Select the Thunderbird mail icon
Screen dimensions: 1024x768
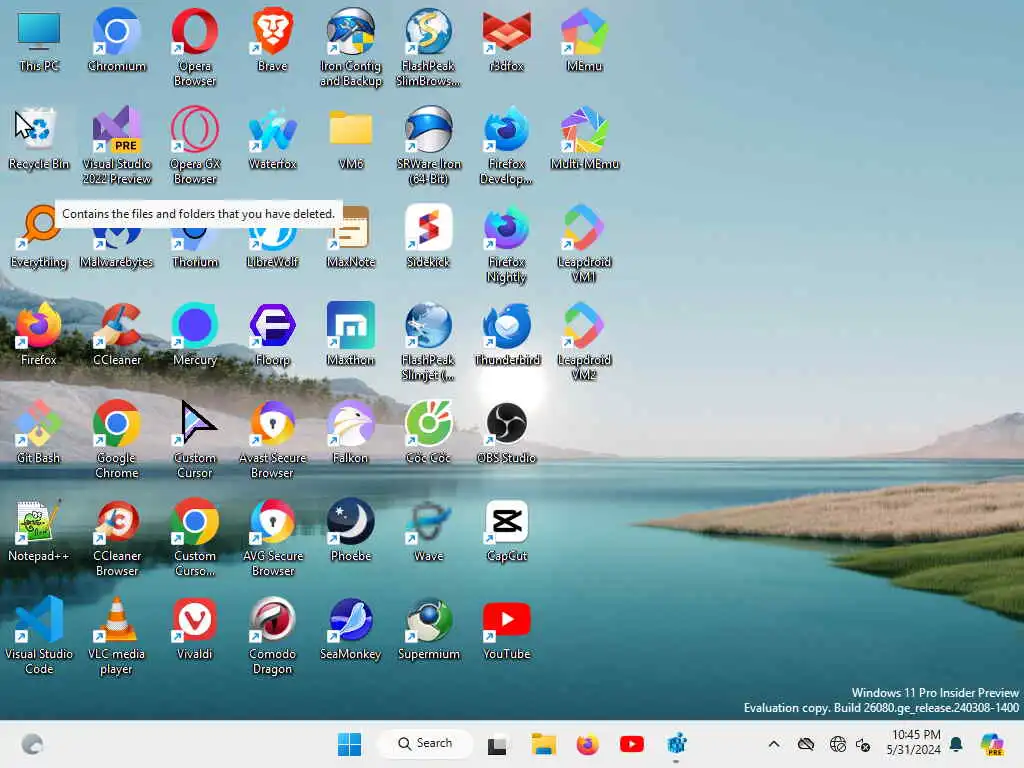click(x=506, y=334)
